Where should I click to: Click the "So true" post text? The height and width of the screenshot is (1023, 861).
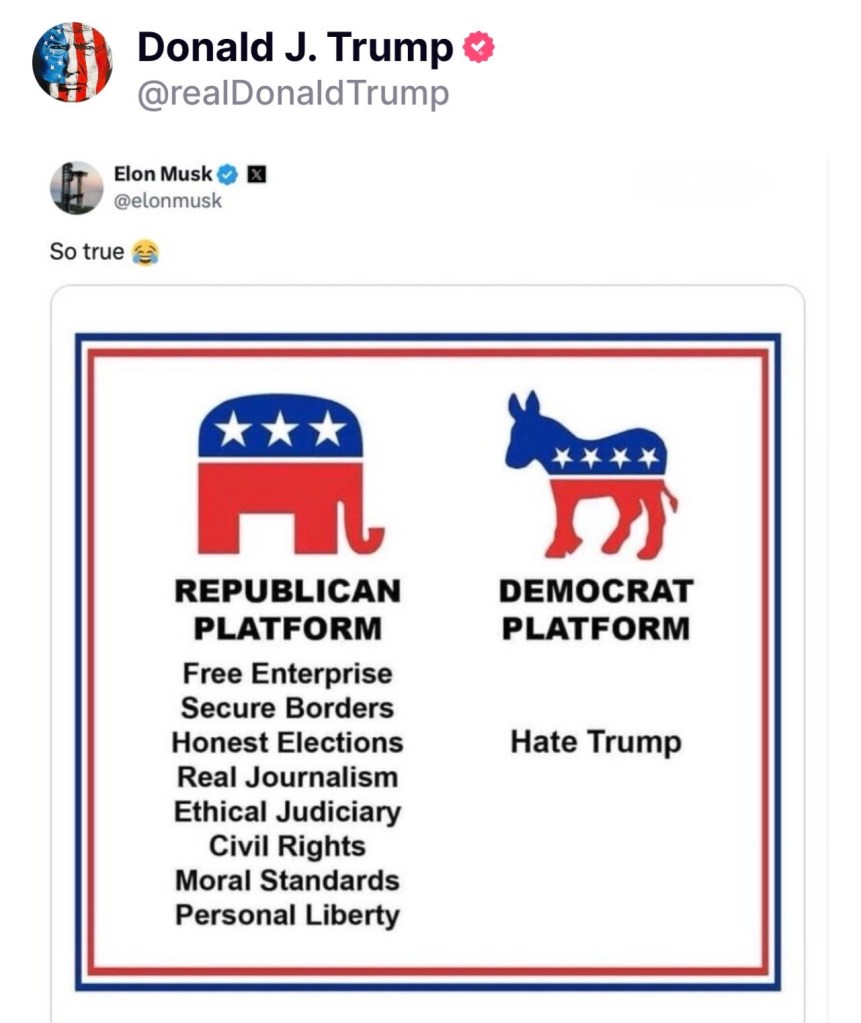click(x=87, y=252)
